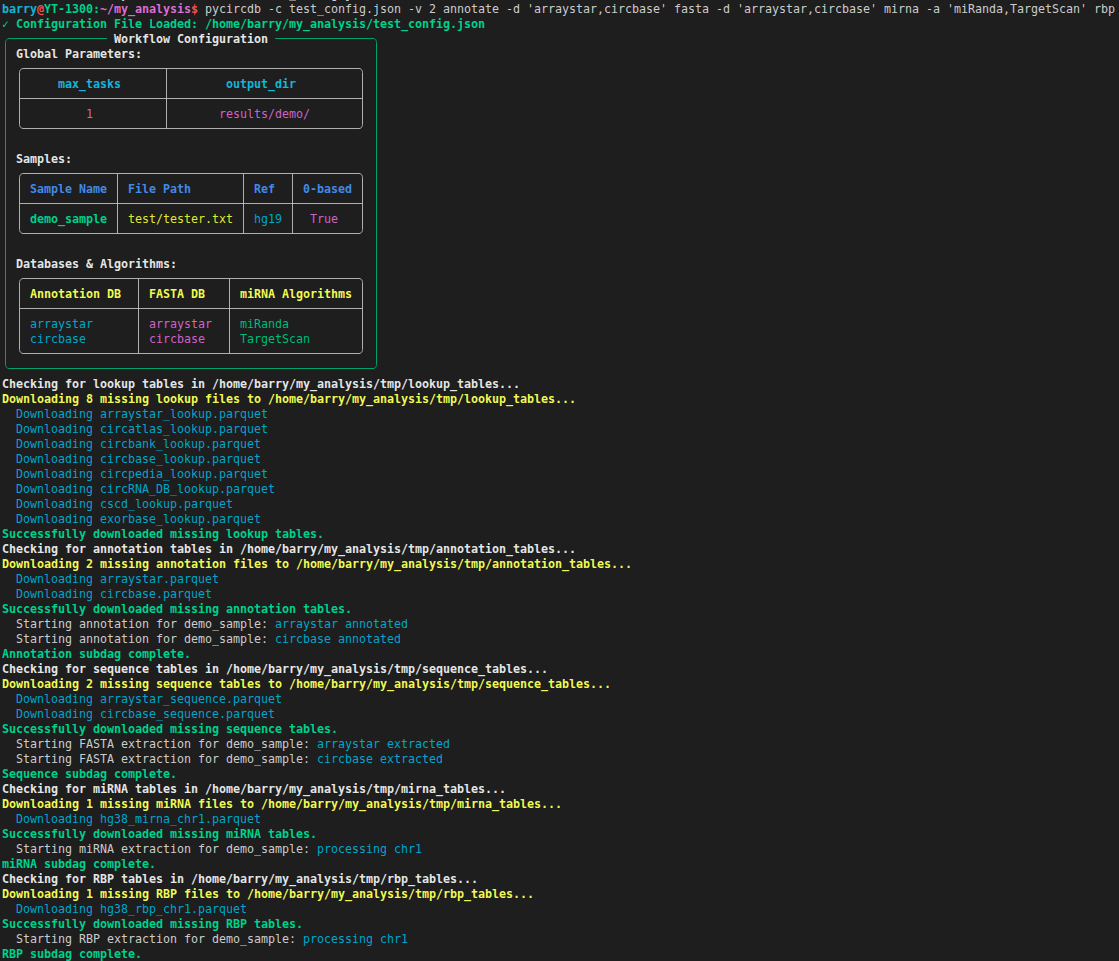Click 'Downloading 8 missing lookup files' line
Viewport: 1119px width, 961px height.
tap(288, 399)
